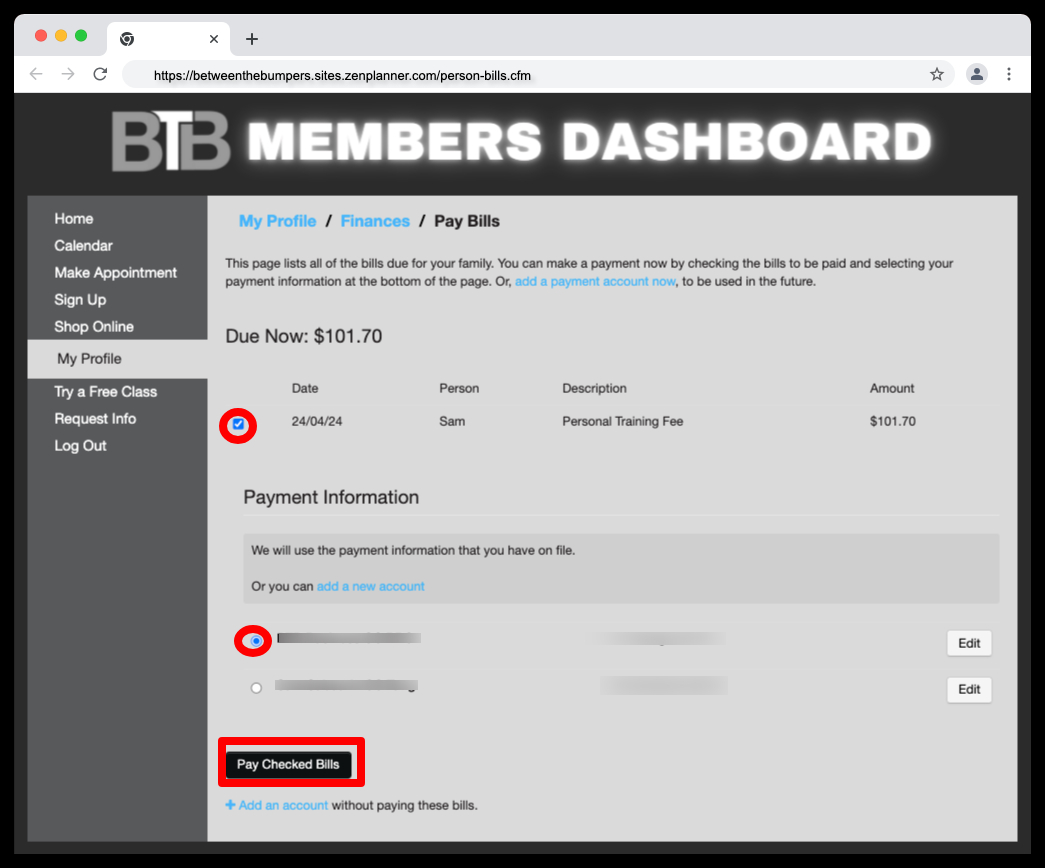1045x868 pixels.
Task: Close the current browser tab
Action: (x=214, y=39)
